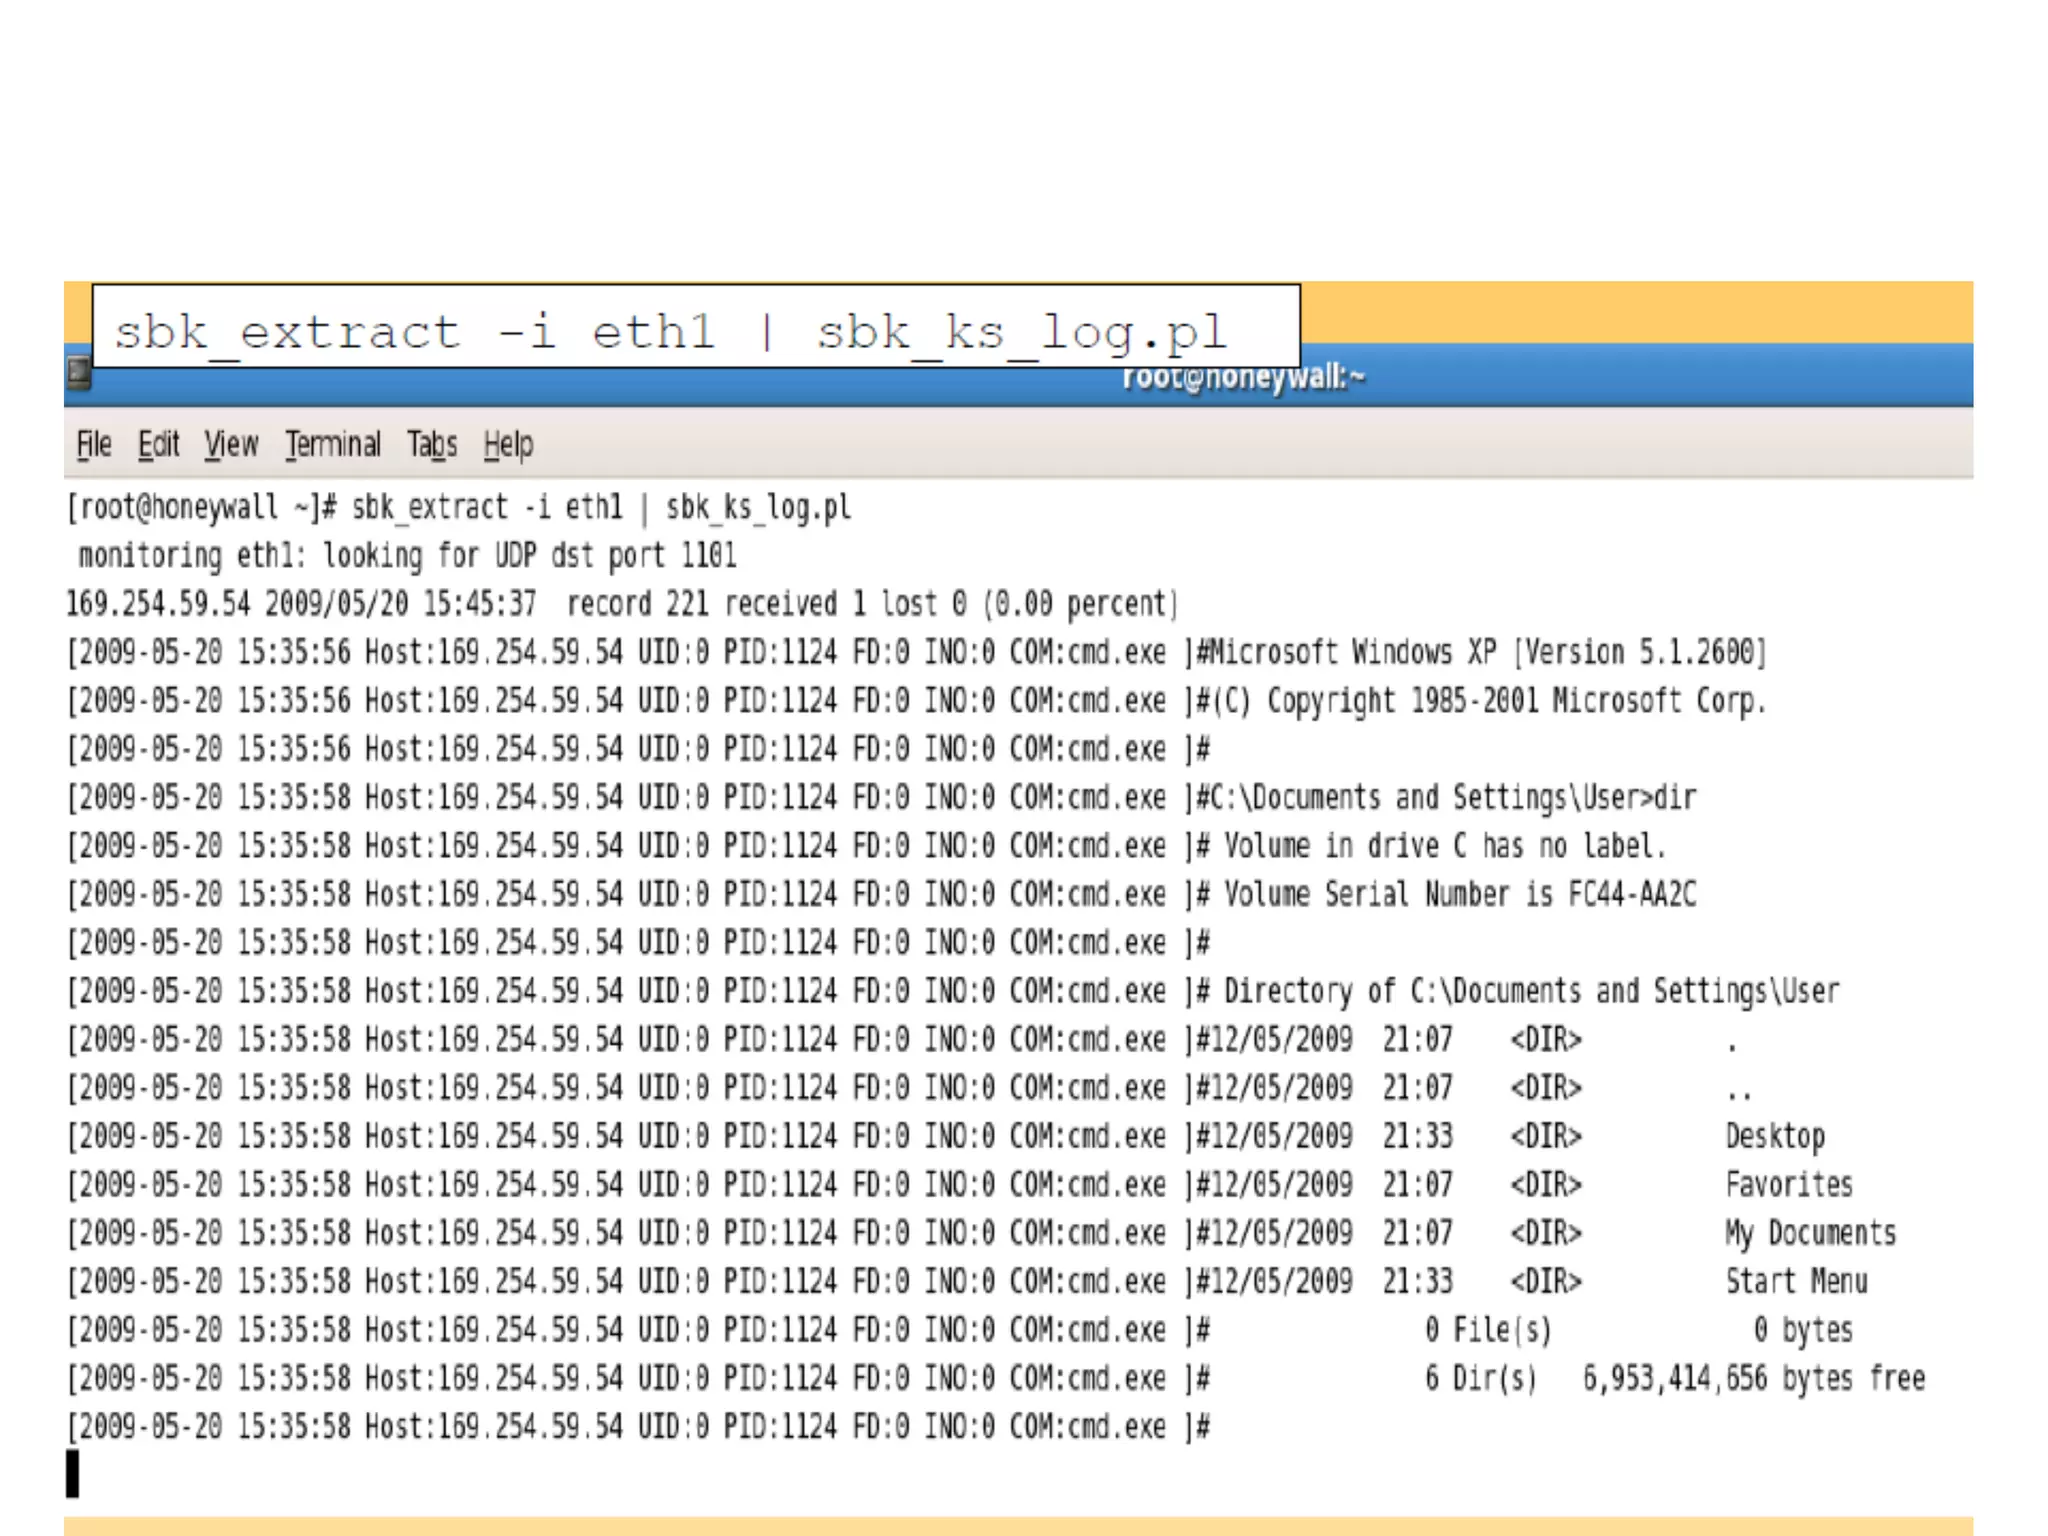Click the root@honeywall title bar text
Image resolution: width=2048 pixels, height=1536 pixels.
[x=1243, y=378]
